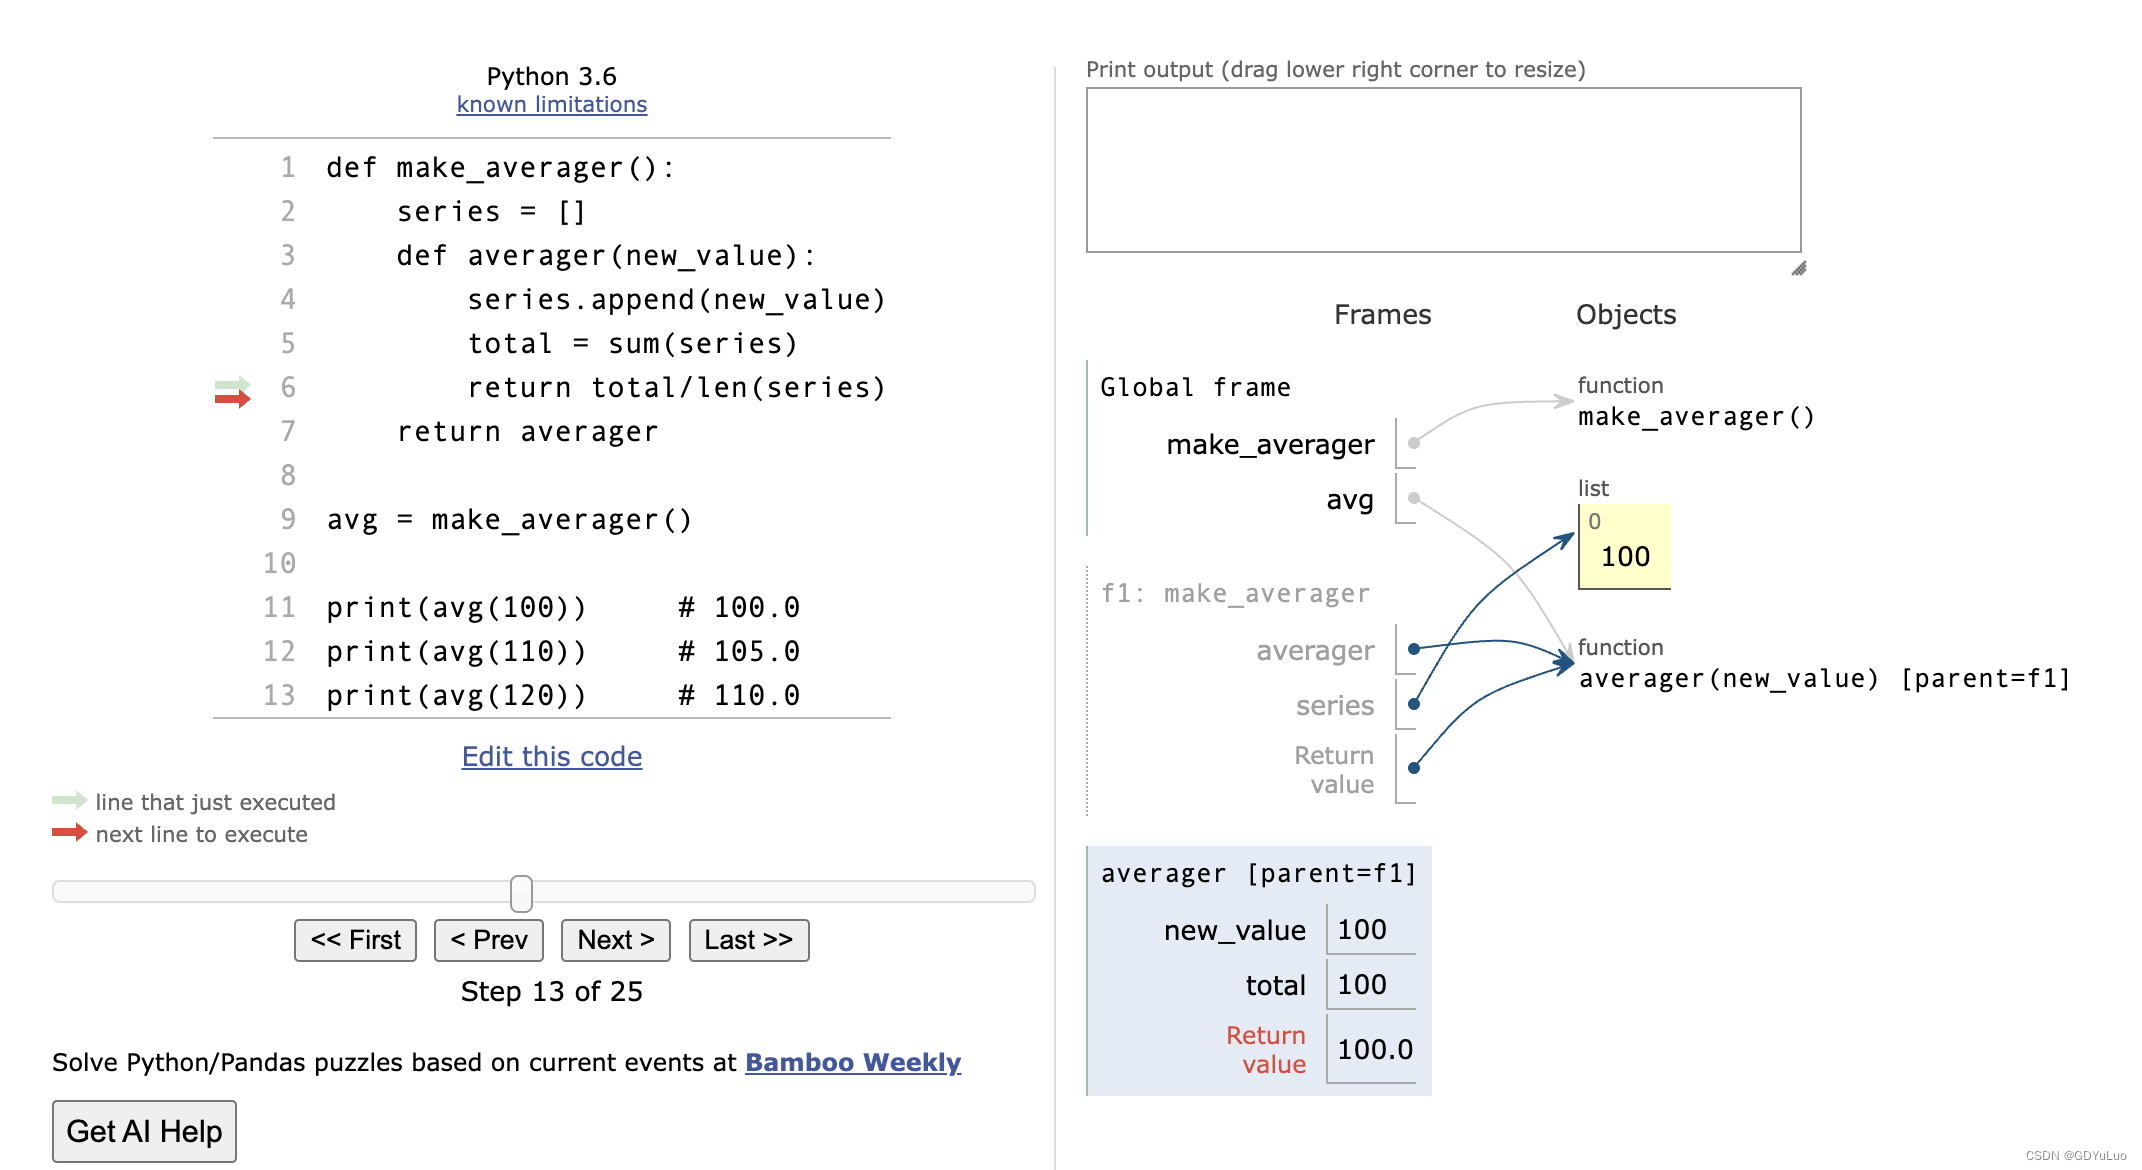Click the series pointer dot in frame f1
This screenshot has width=2142, height=1170.
pos(1414,704)
